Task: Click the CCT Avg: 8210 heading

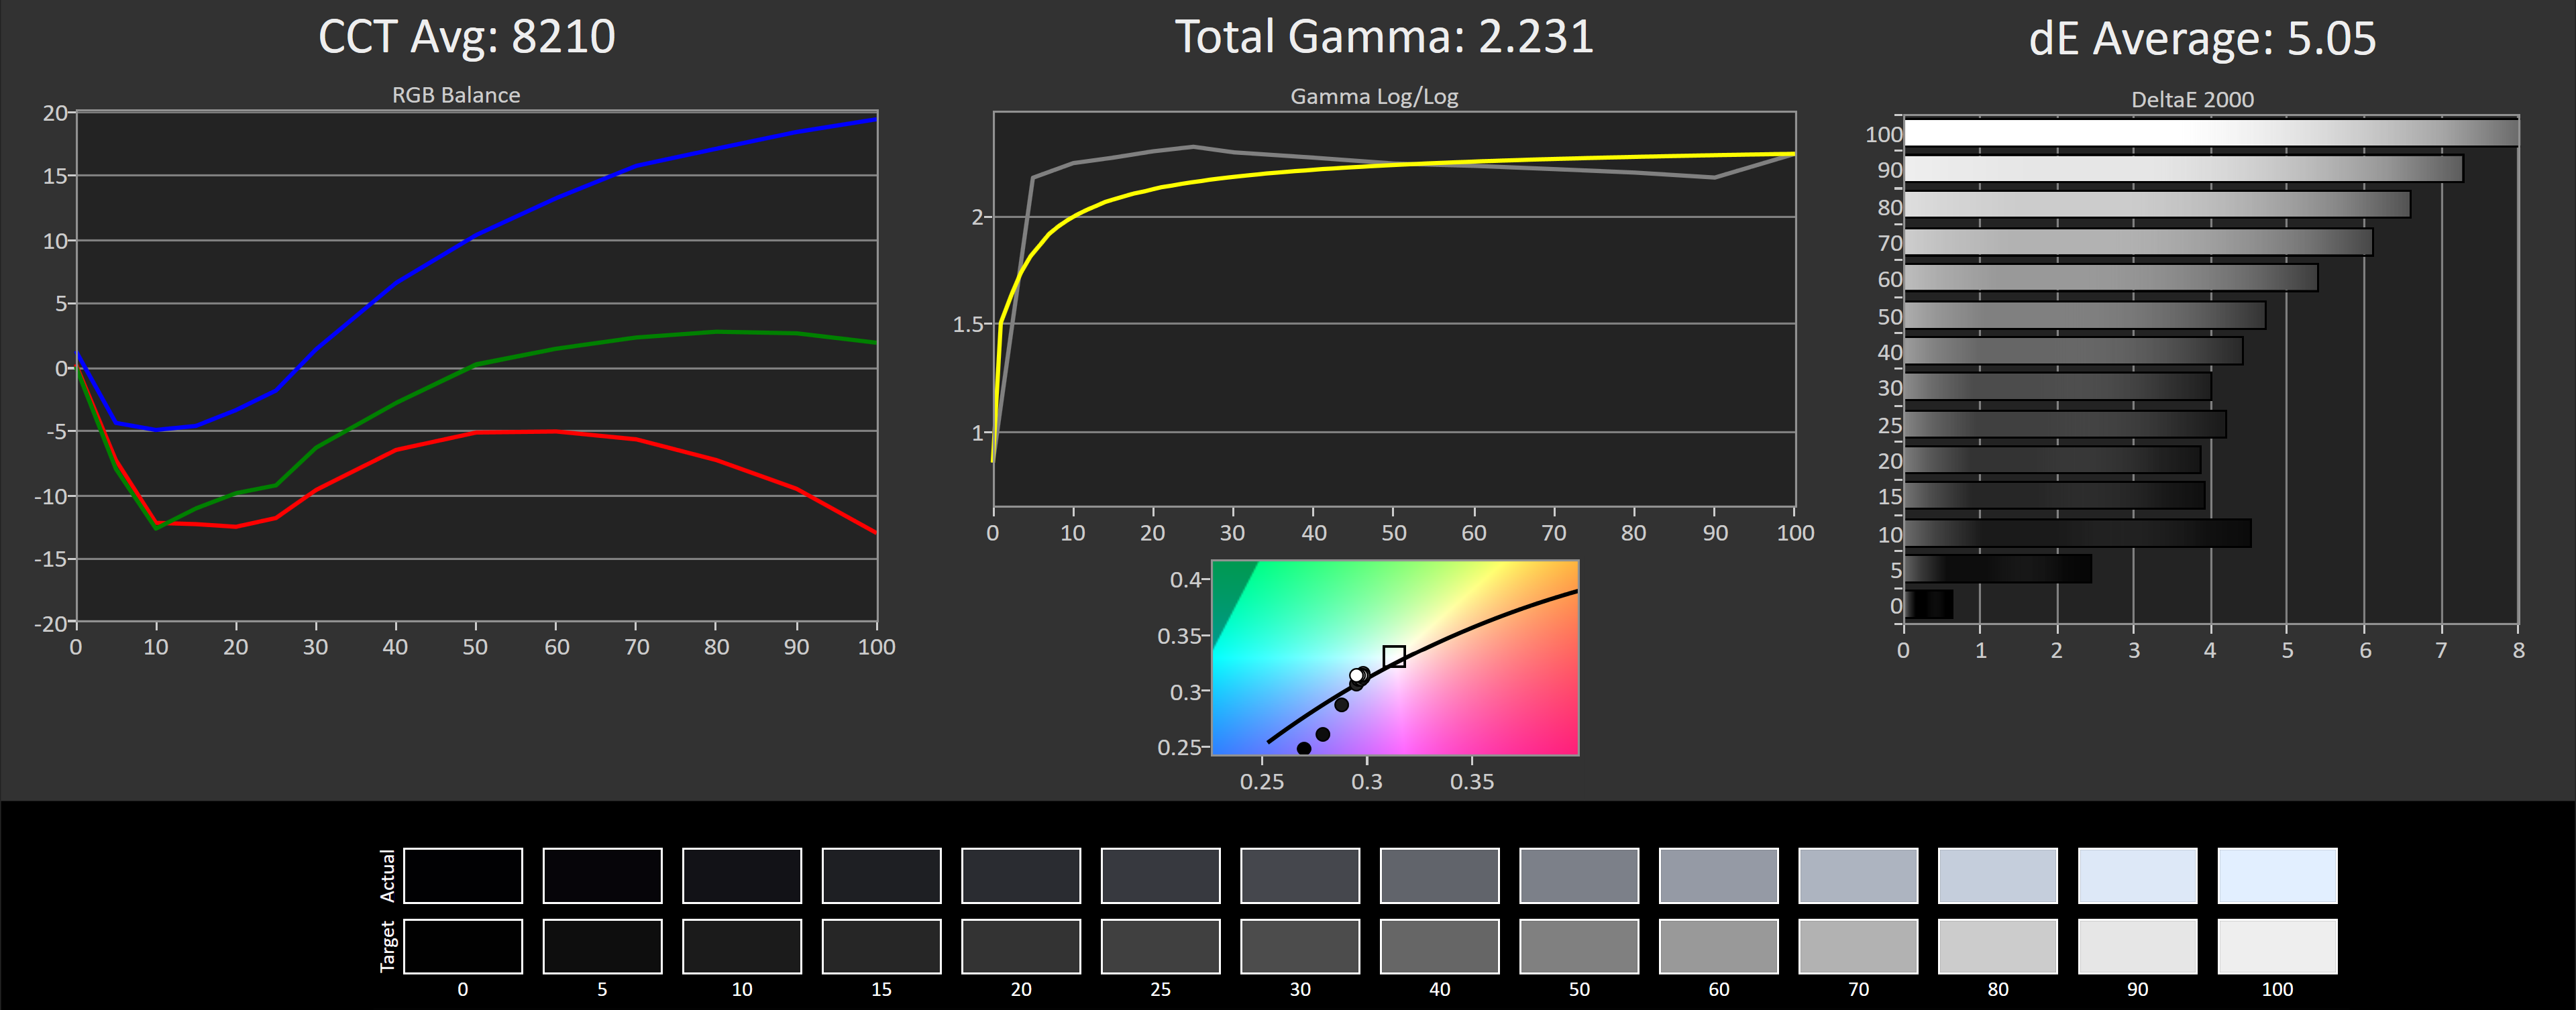Action: [x=466, y=37]
